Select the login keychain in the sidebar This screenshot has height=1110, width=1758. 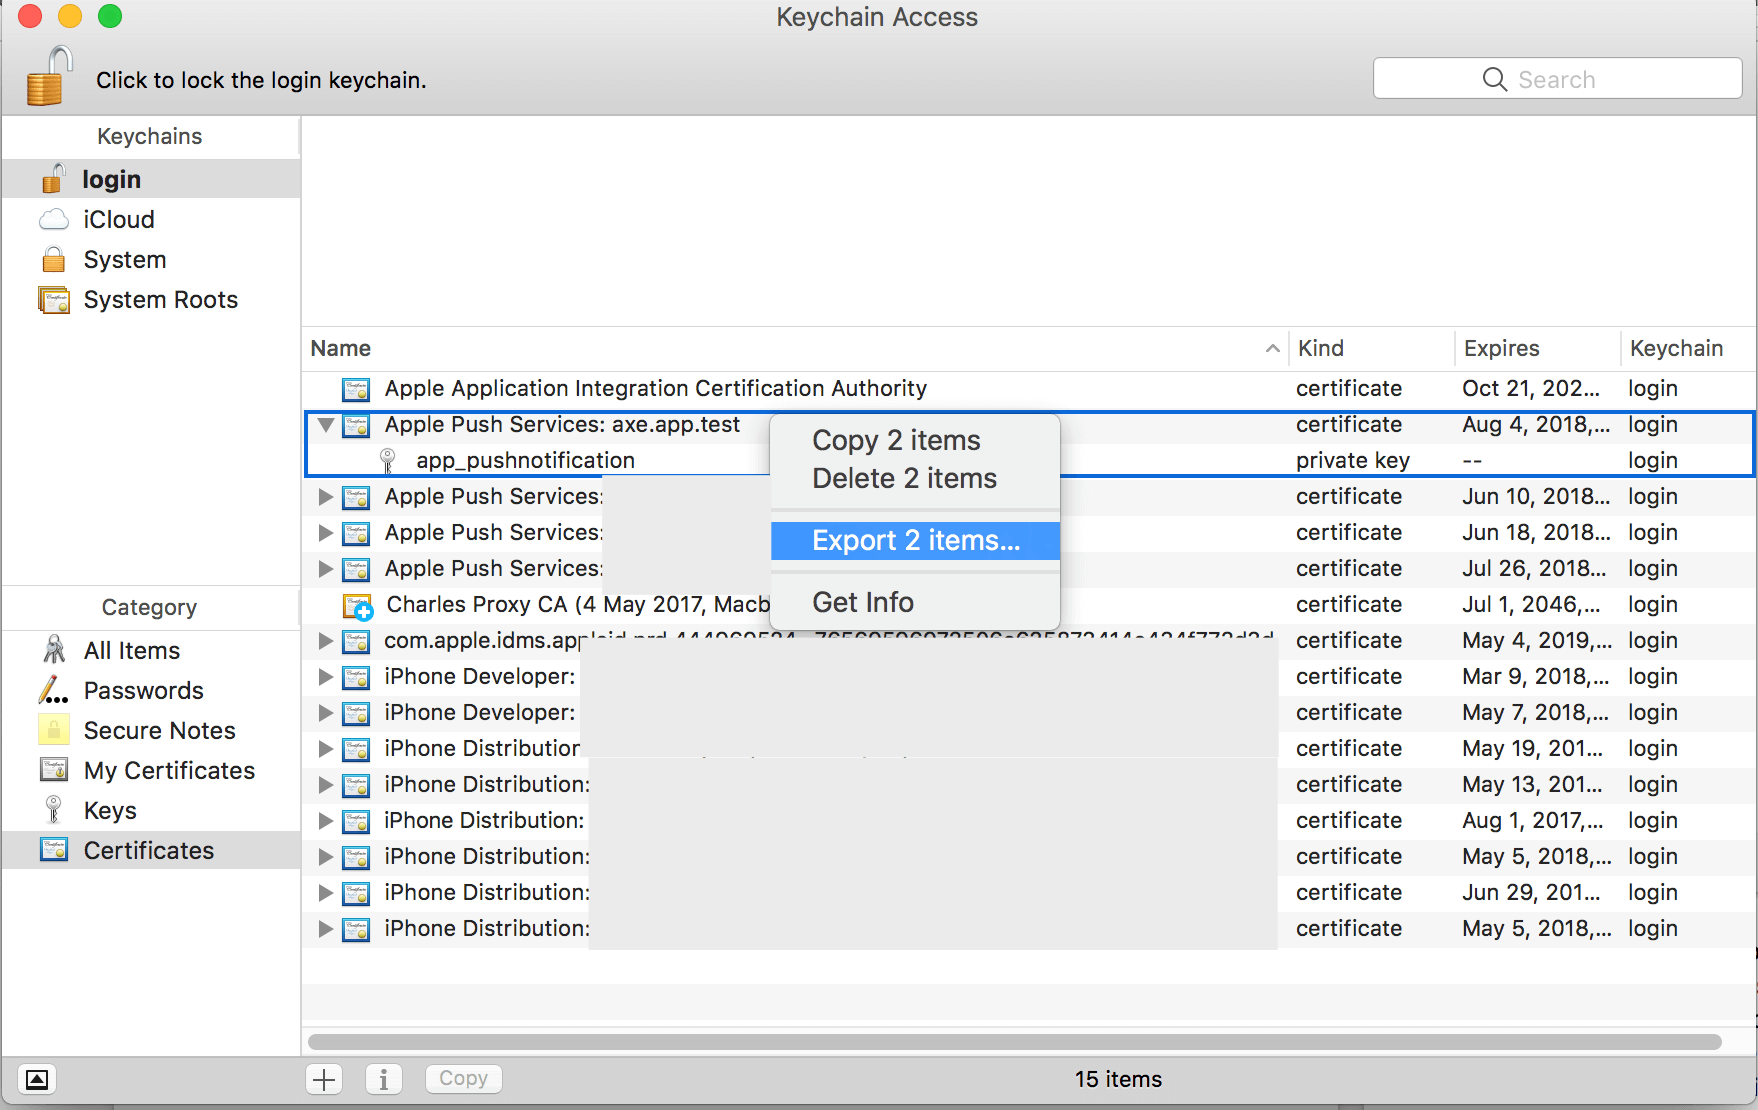[x=151, y=179]
